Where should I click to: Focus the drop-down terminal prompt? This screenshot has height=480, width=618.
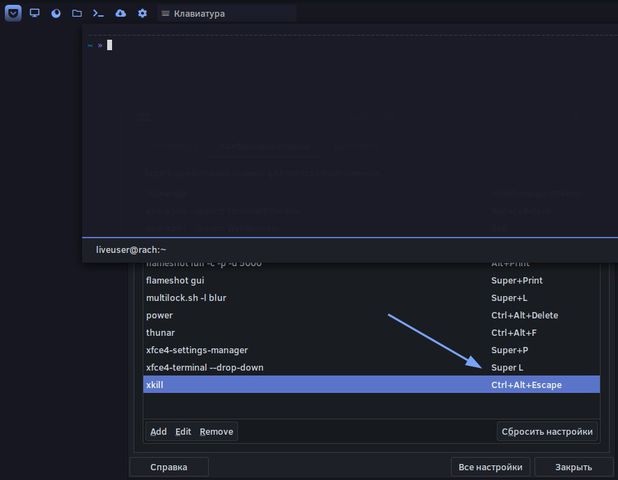(110, 45)
